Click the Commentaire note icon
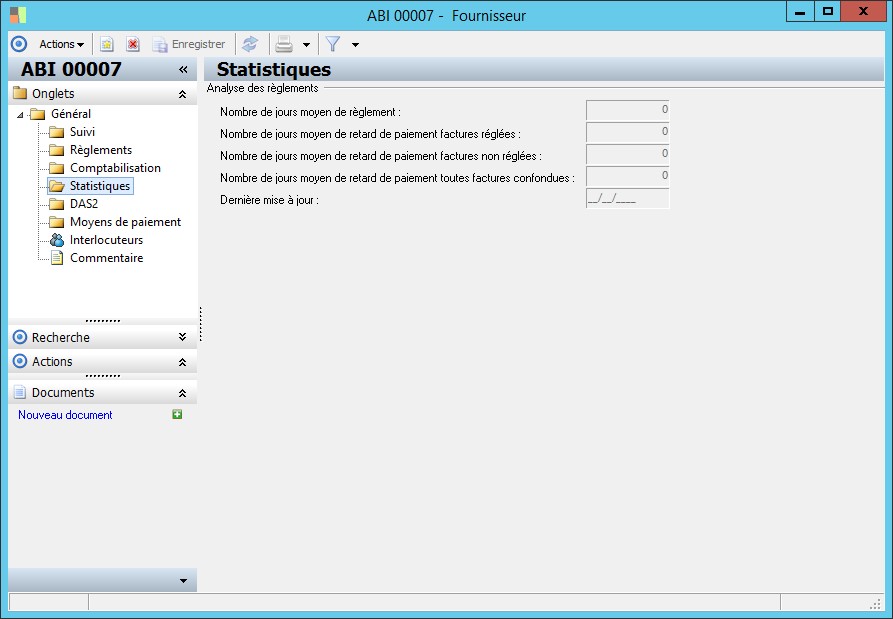 tap(57, 258)
